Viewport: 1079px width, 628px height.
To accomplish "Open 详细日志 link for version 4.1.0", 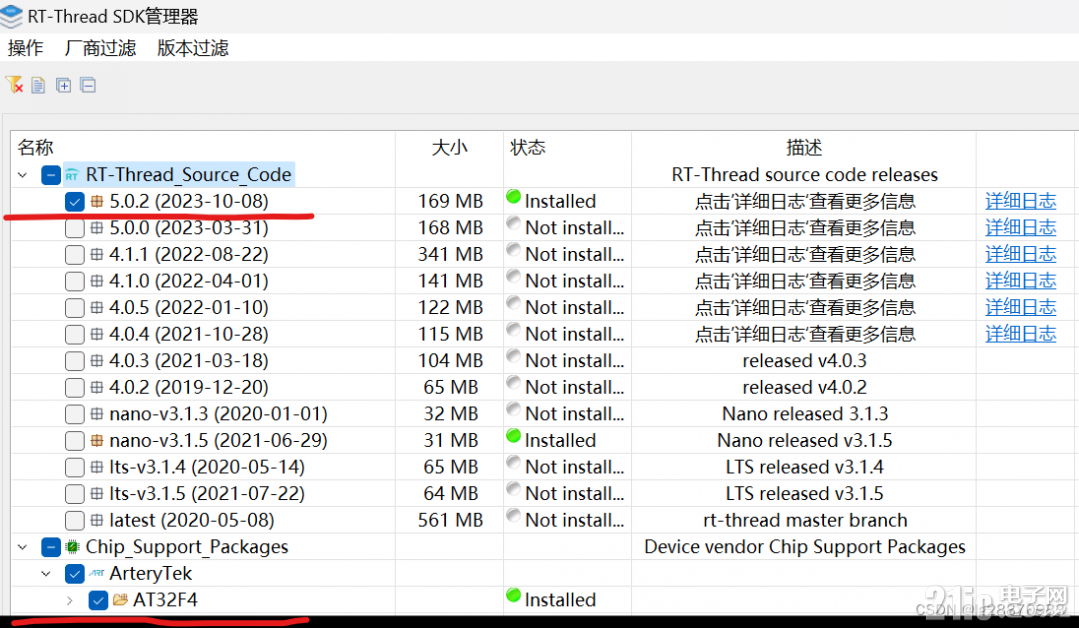I will click(1021, 281).
